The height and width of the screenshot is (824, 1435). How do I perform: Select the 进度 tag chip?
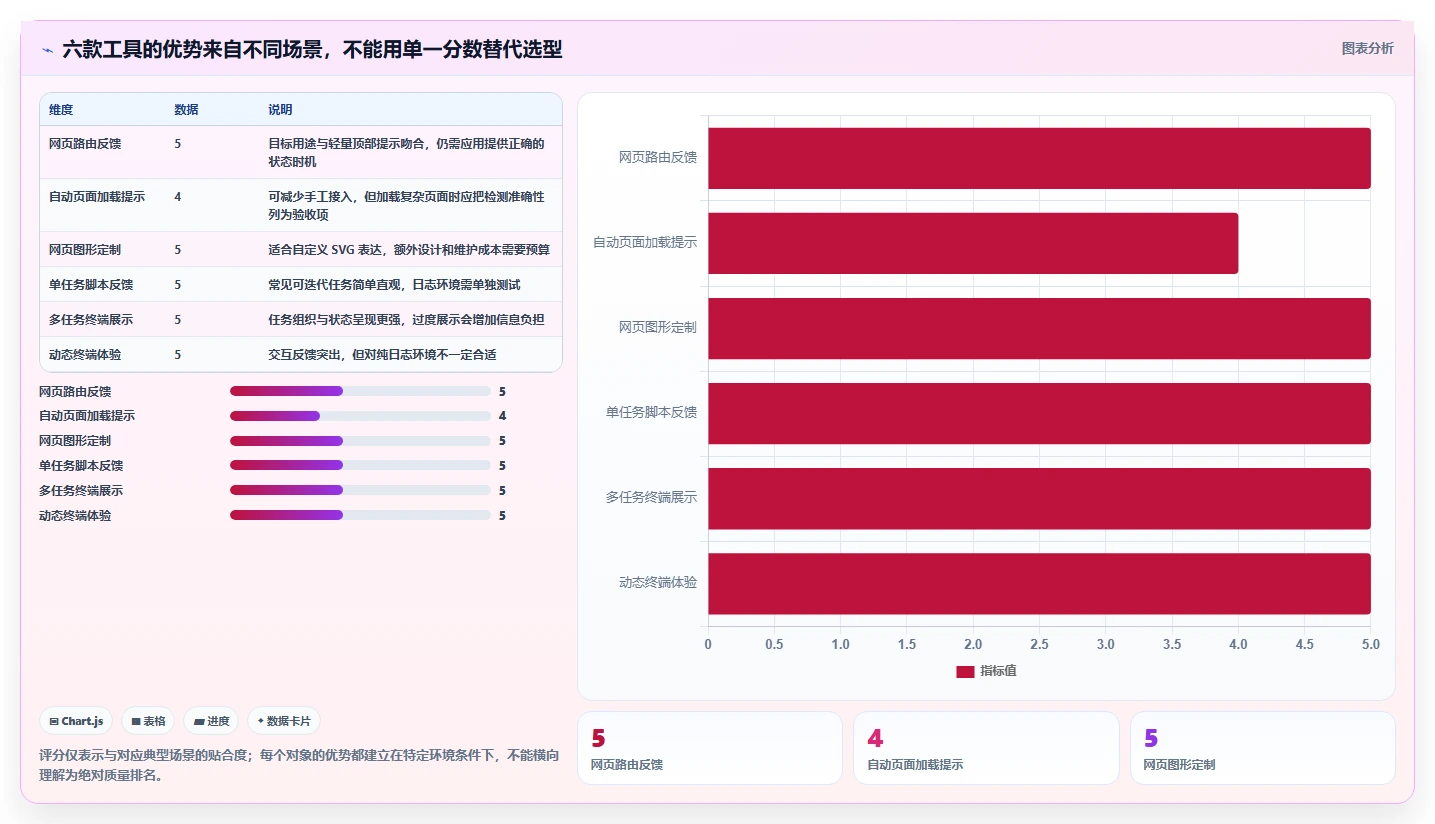coord(211,721)
